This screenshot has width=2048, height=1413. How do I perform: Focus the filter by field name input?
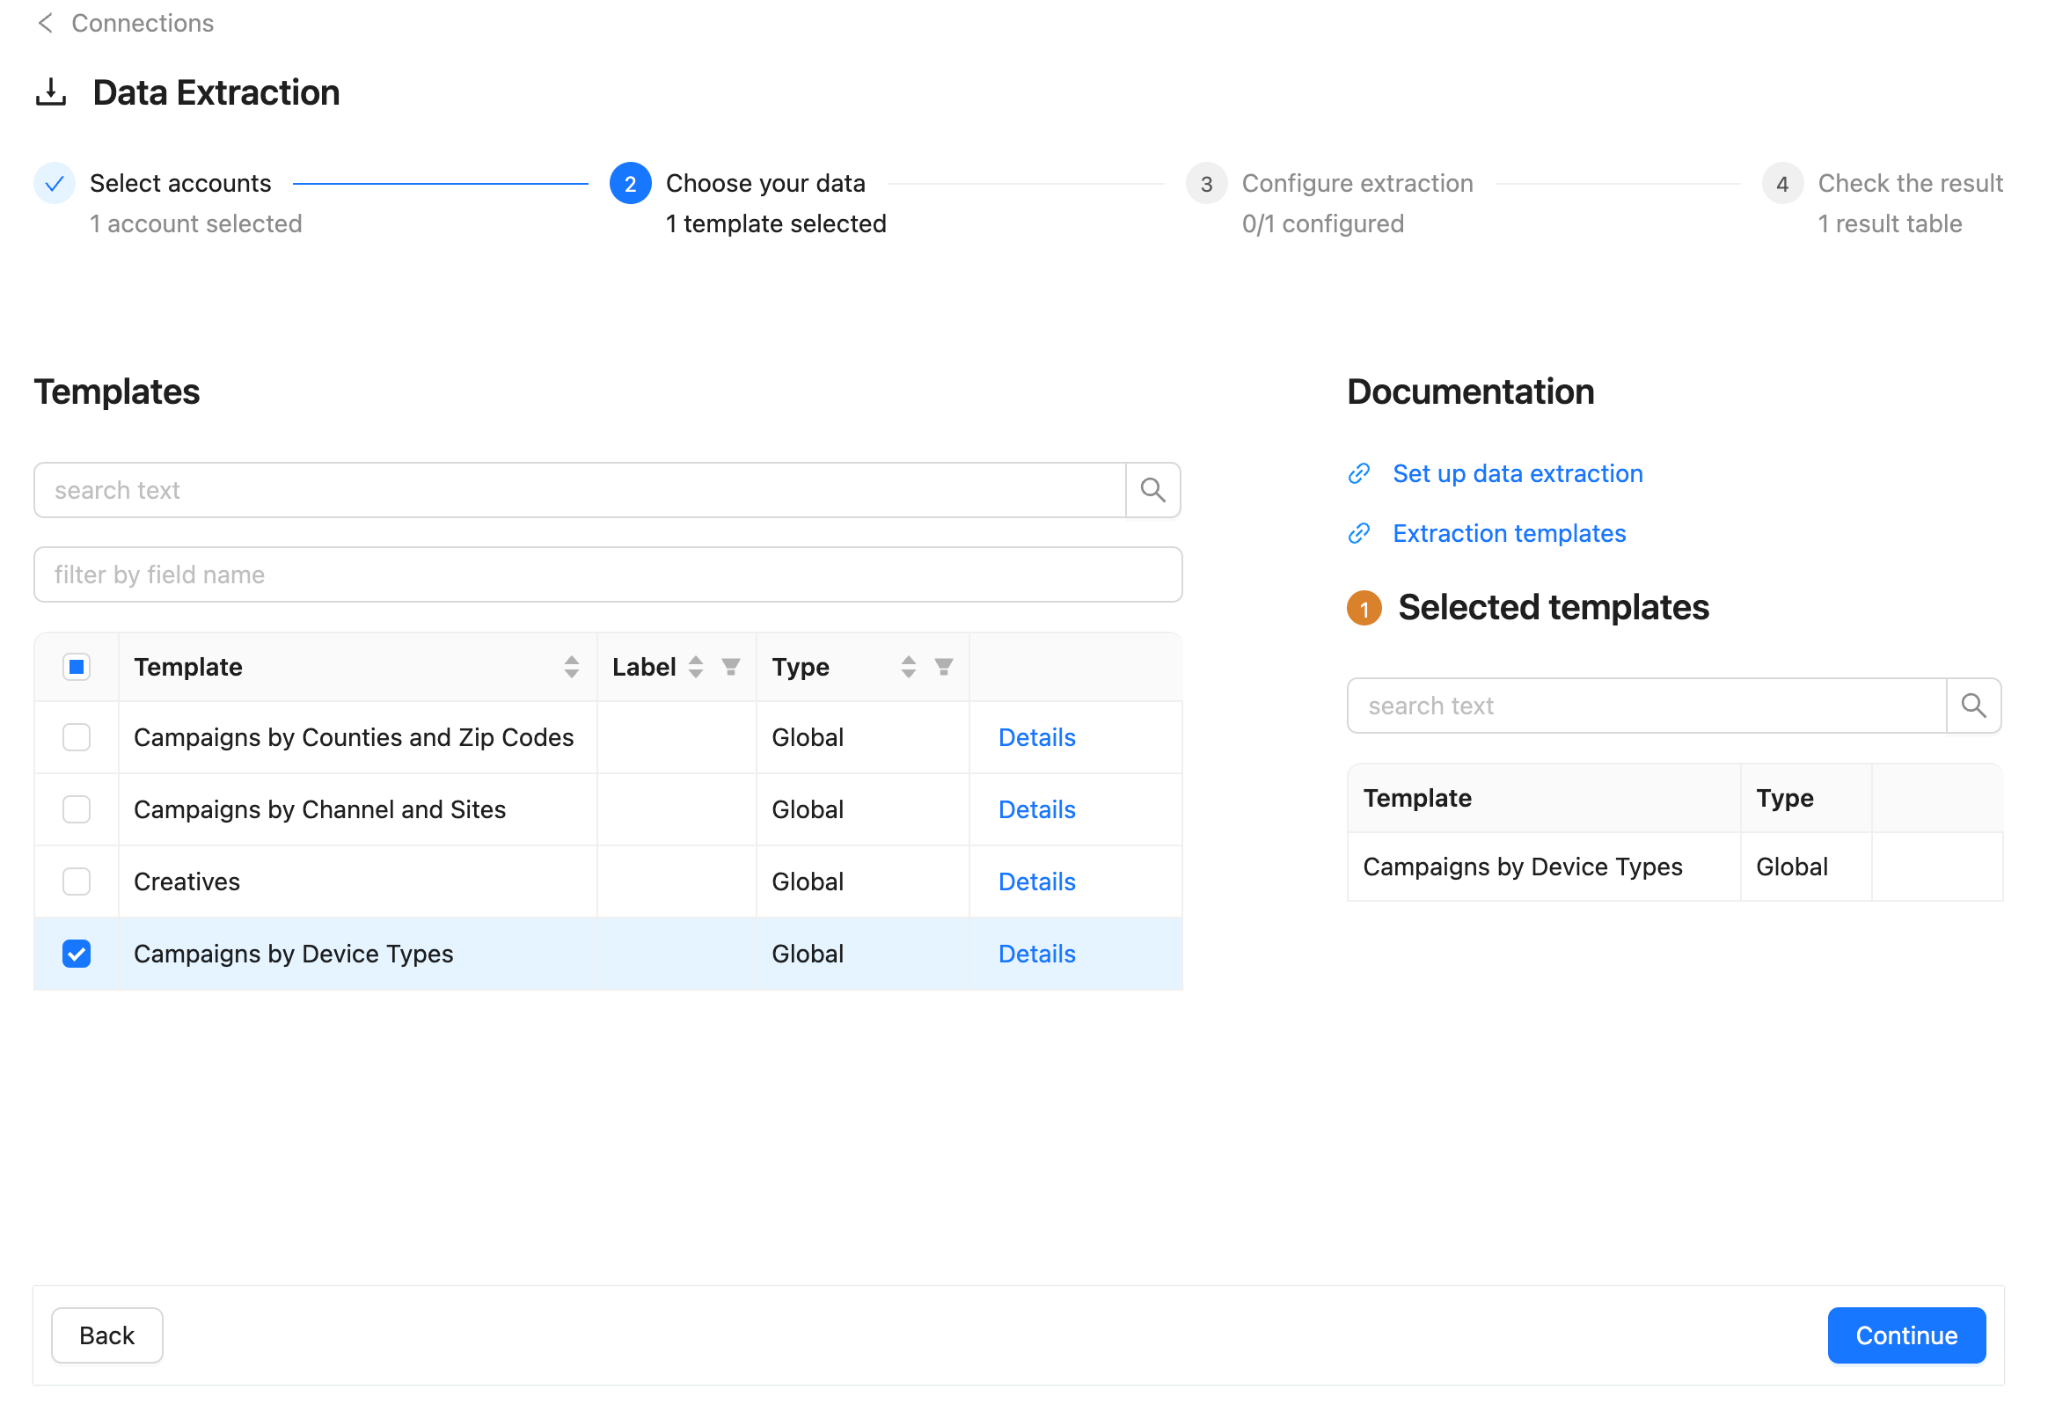pyautogui.click(x=608, y=575)
